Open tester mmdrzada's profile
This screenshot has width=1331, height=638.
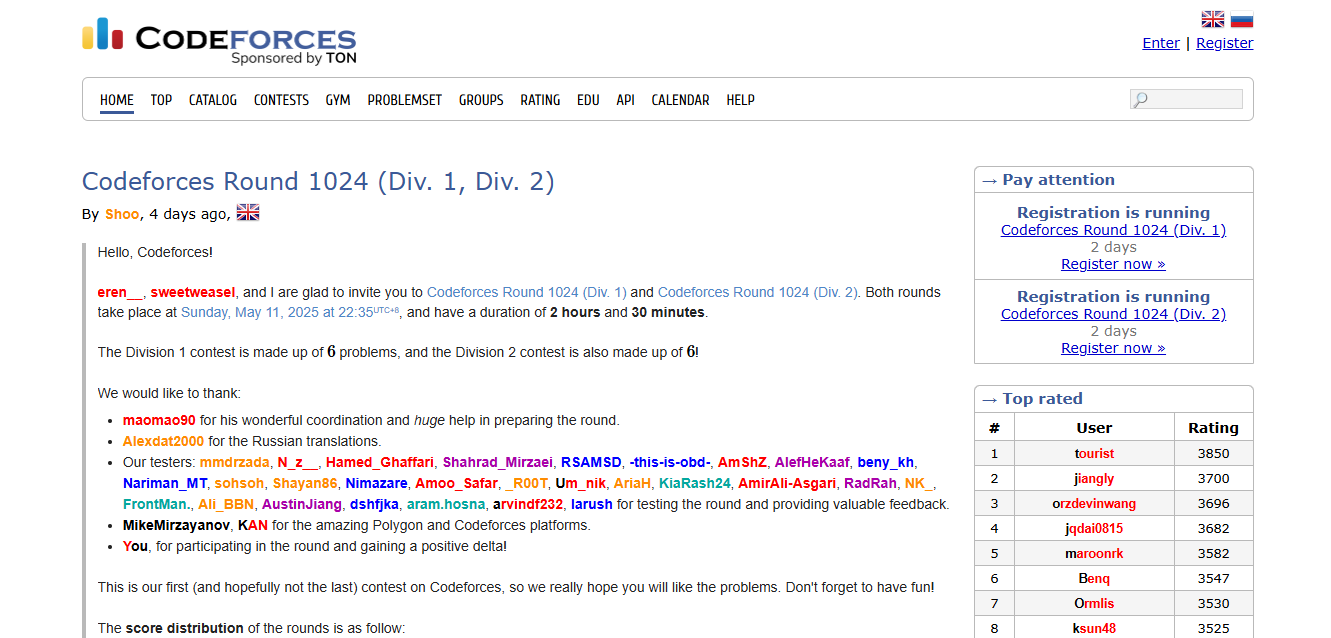(235, 462)
